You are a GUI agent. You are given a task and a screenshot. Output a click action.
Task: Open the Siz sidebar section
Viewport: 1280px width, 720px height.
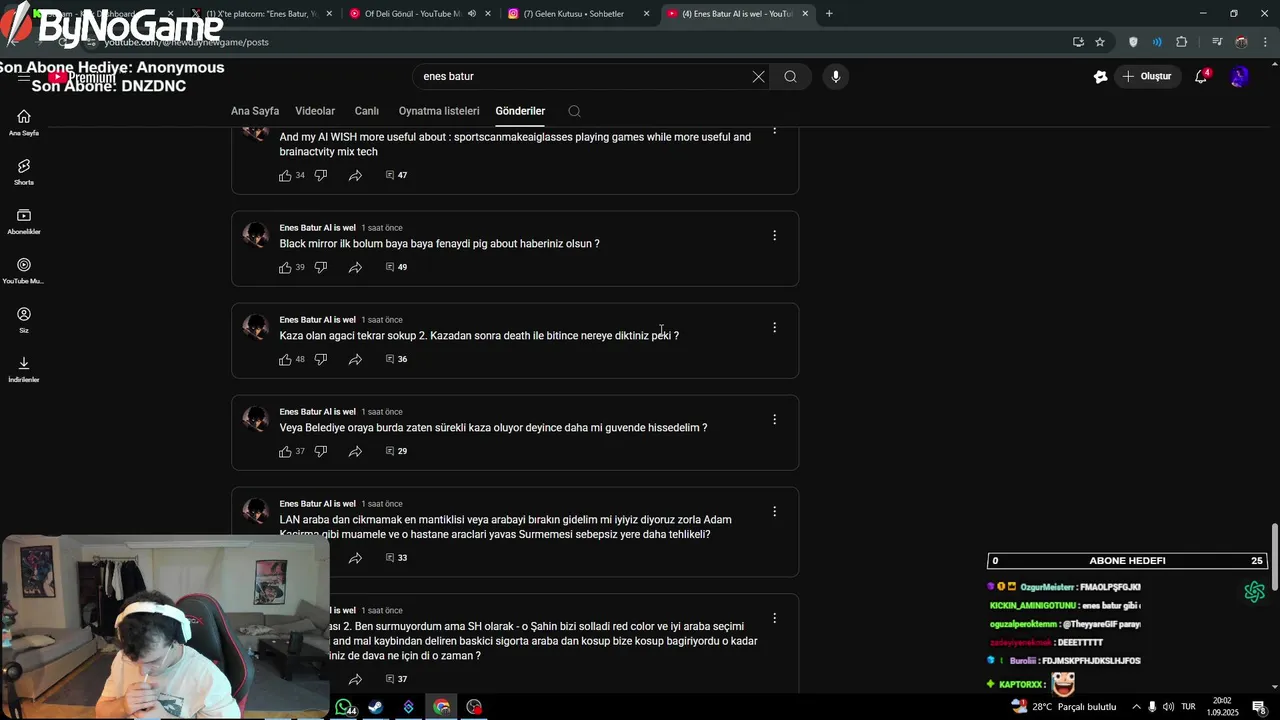tap(24, 320)
